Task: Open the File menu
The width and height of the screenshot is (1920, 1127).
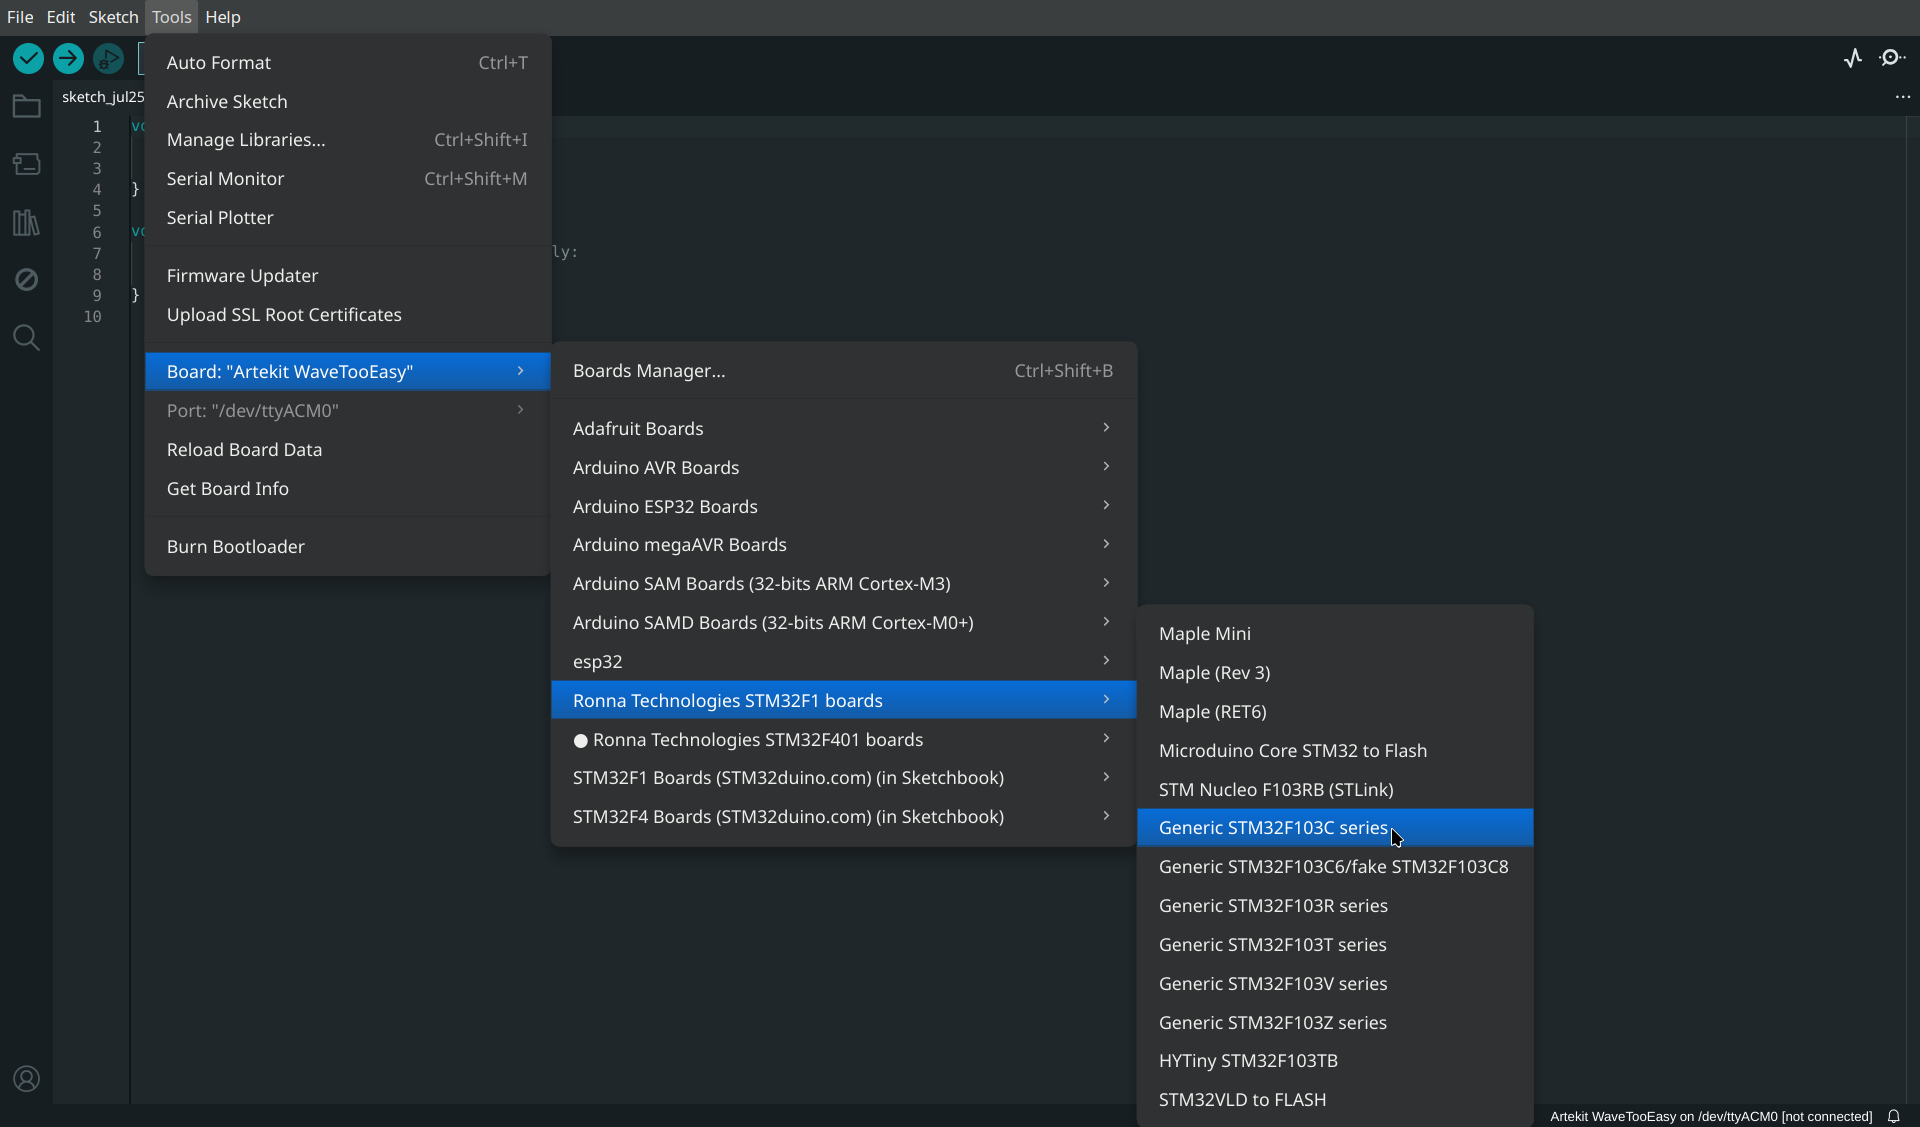Action: click(20, 17)
